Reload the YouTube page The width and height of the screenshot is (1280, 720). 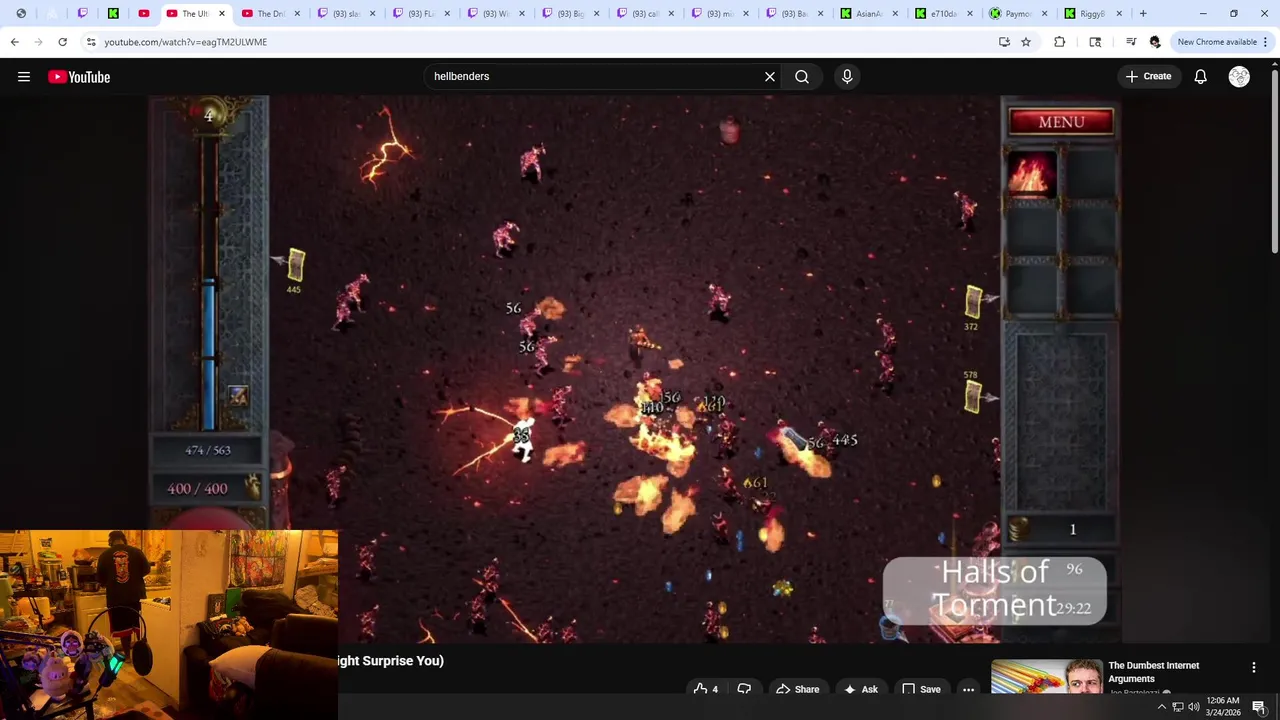(62, 42)
